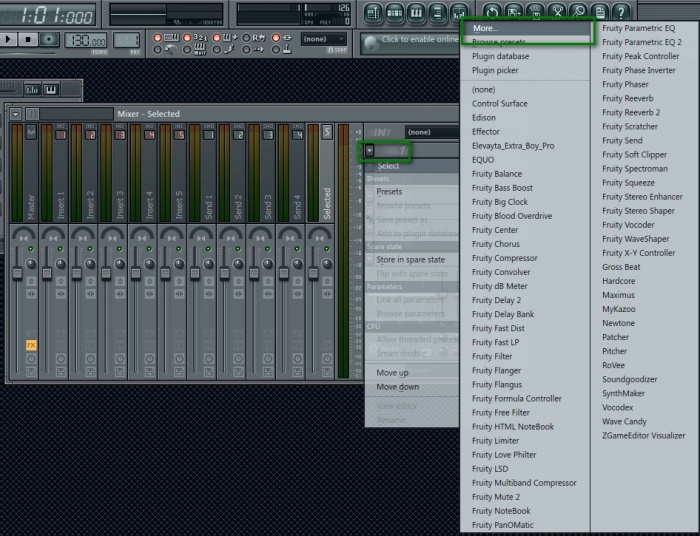Open the playlist view icon

click(373, 12)
